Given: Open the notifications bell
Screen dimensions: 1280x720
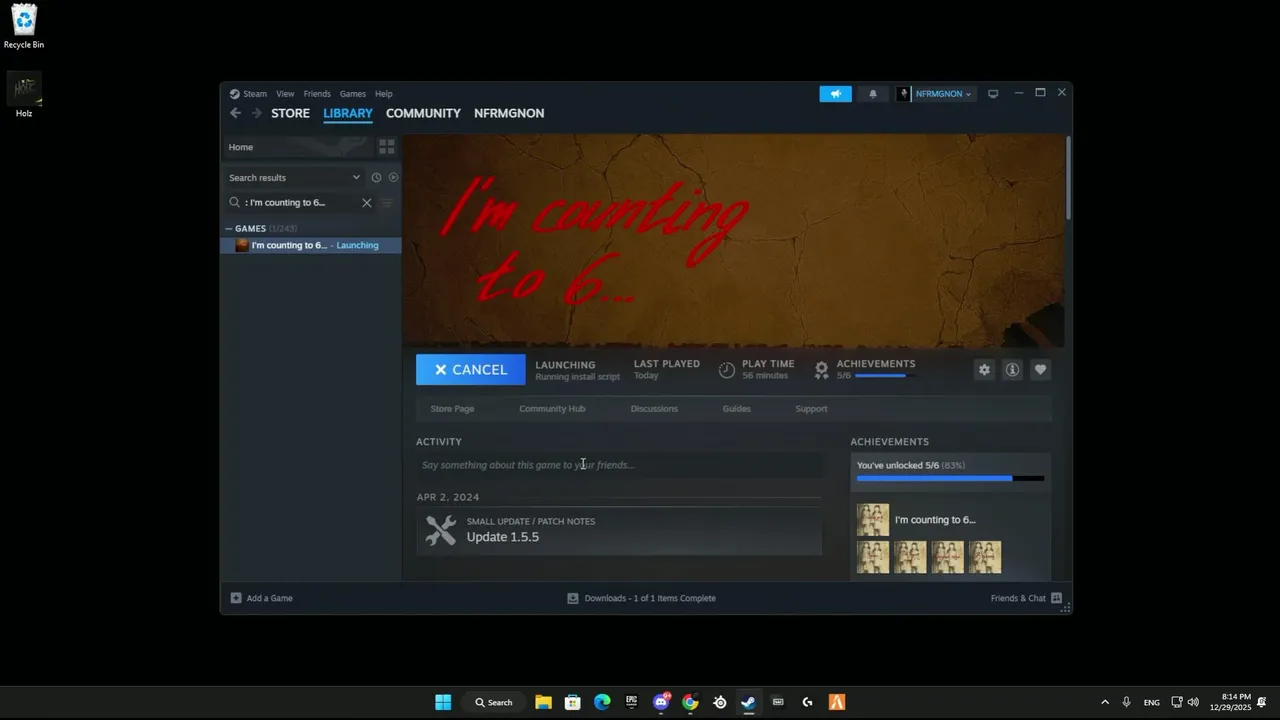Looking at the screenshot, I should point(872,94).
